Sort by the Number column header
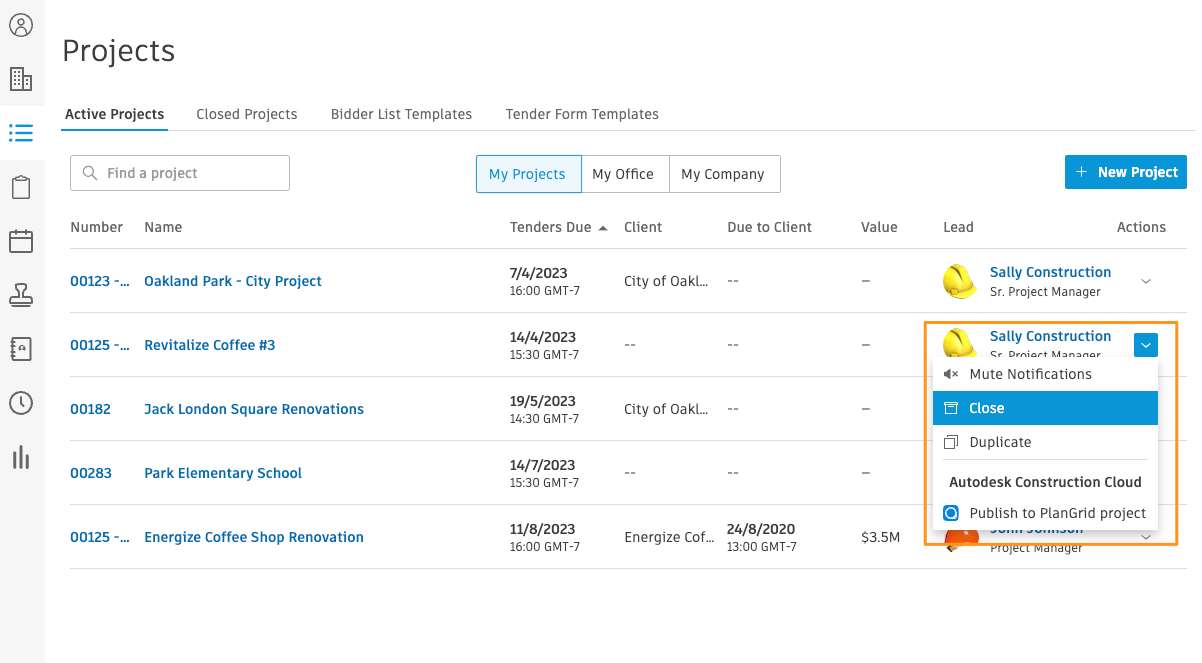1202x663 pixels. point(97,227)
